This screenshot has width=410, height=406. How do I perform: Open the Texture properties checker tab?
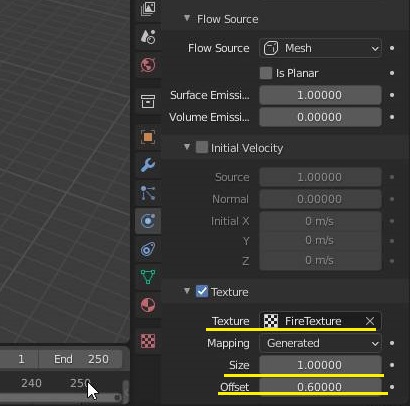click(x=148, y=341)
